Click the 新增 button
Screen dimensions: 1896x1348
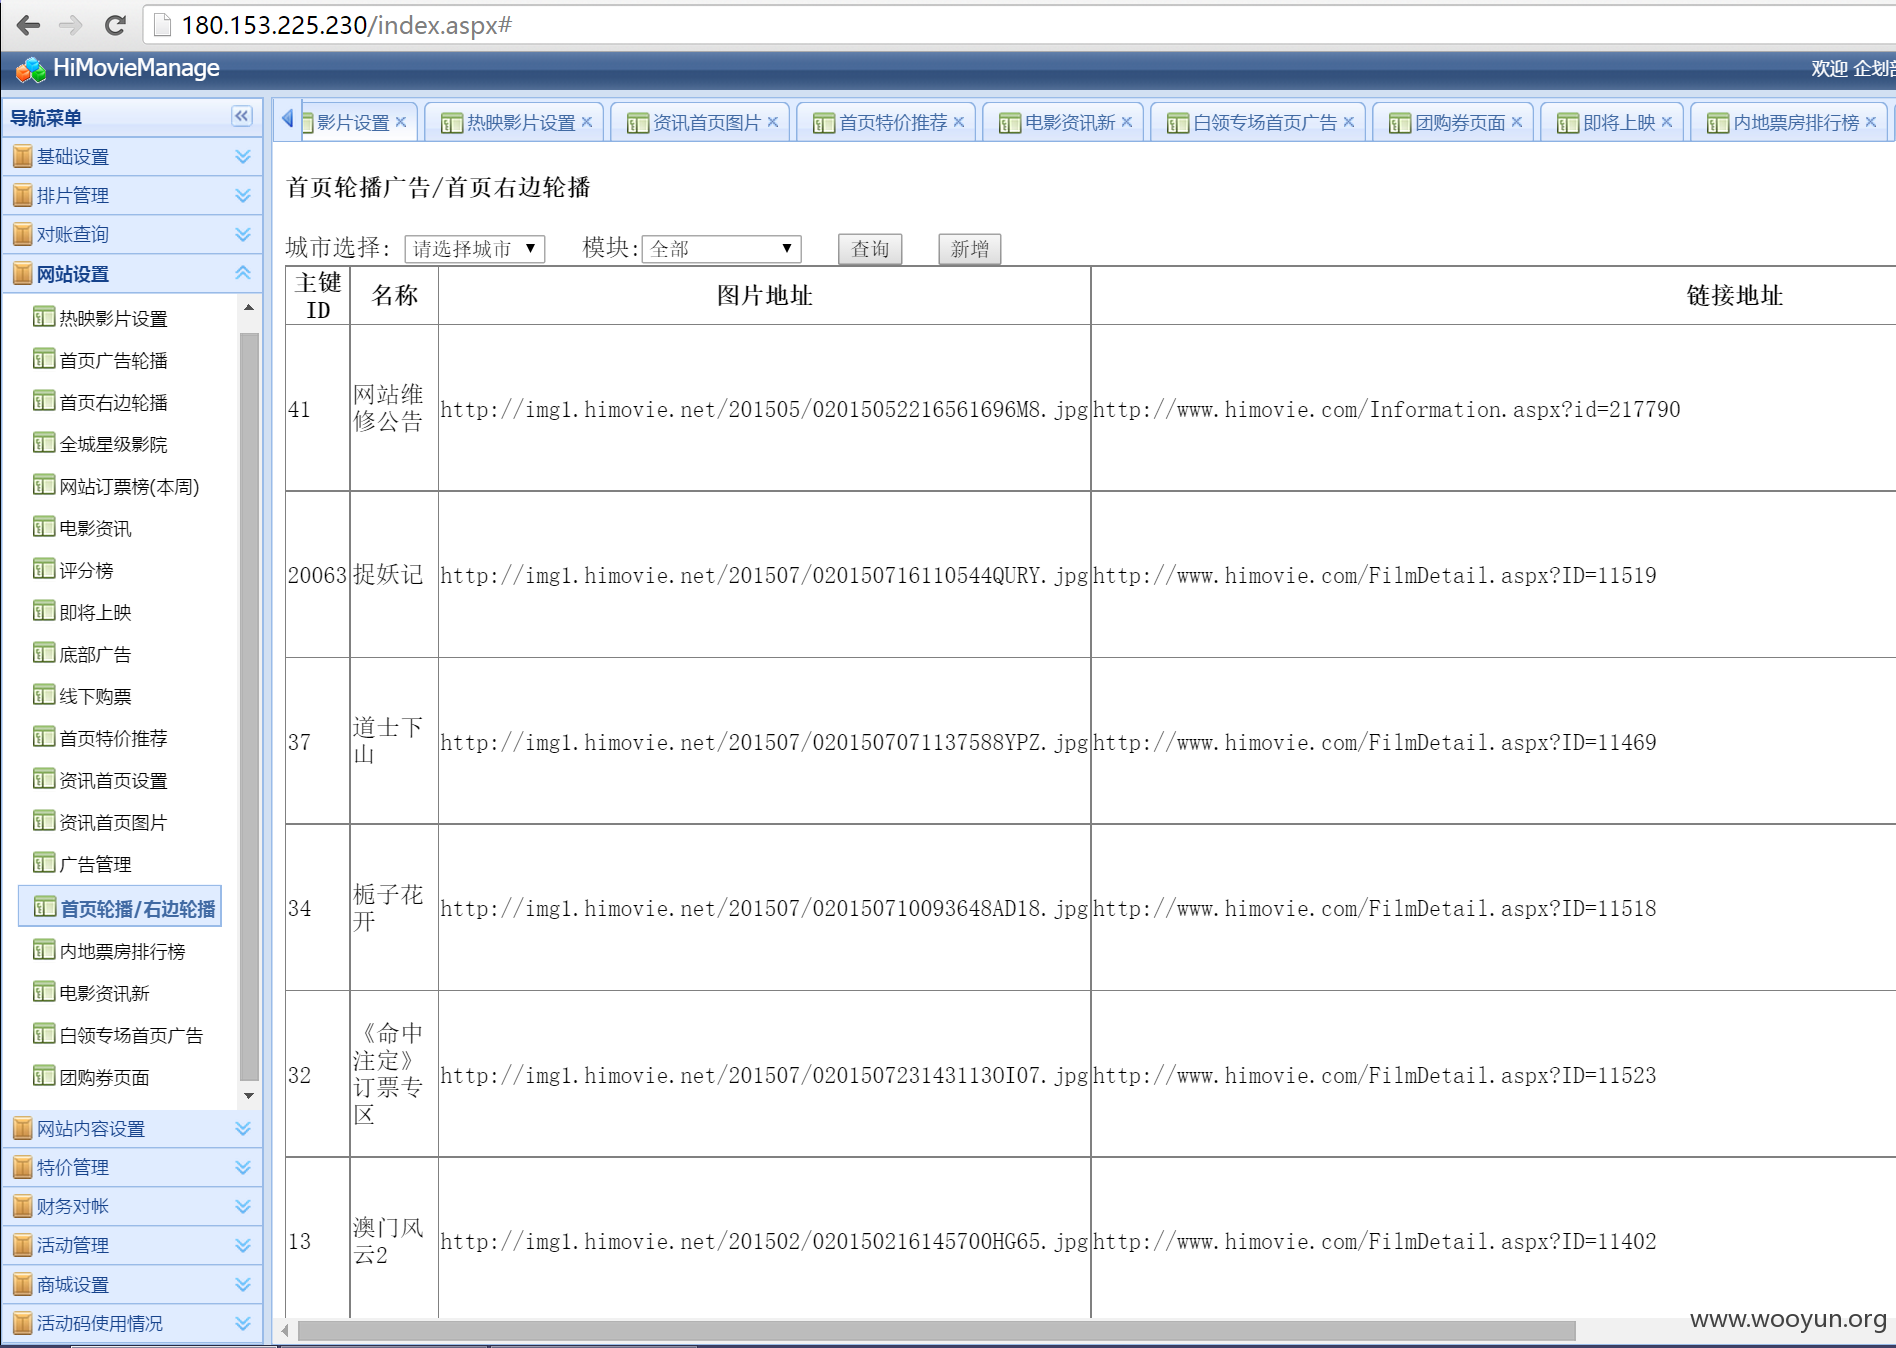coord(969,249)
